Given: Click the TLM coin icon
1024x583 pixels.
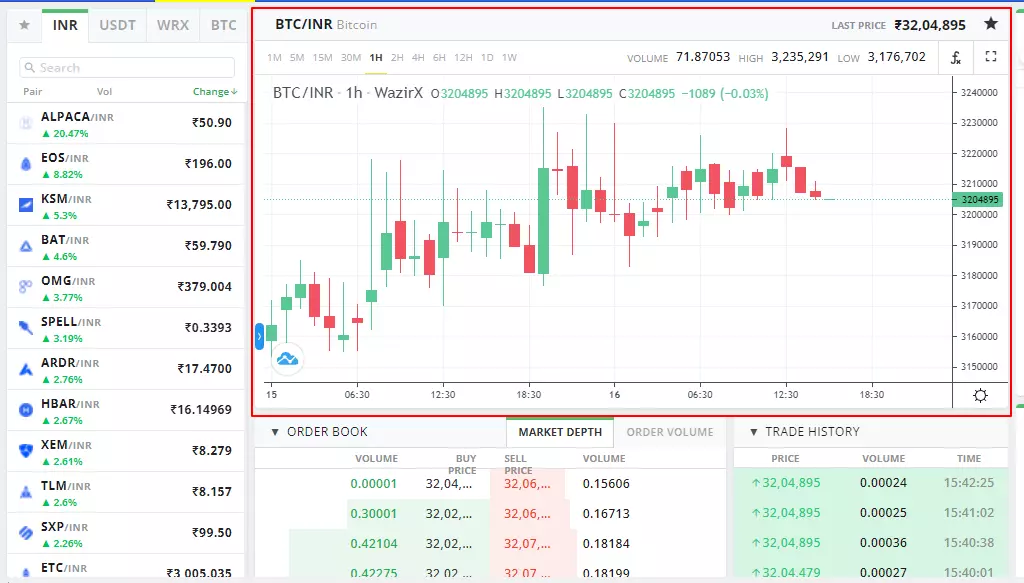Looking at the screenshot, I should point(25,492).
